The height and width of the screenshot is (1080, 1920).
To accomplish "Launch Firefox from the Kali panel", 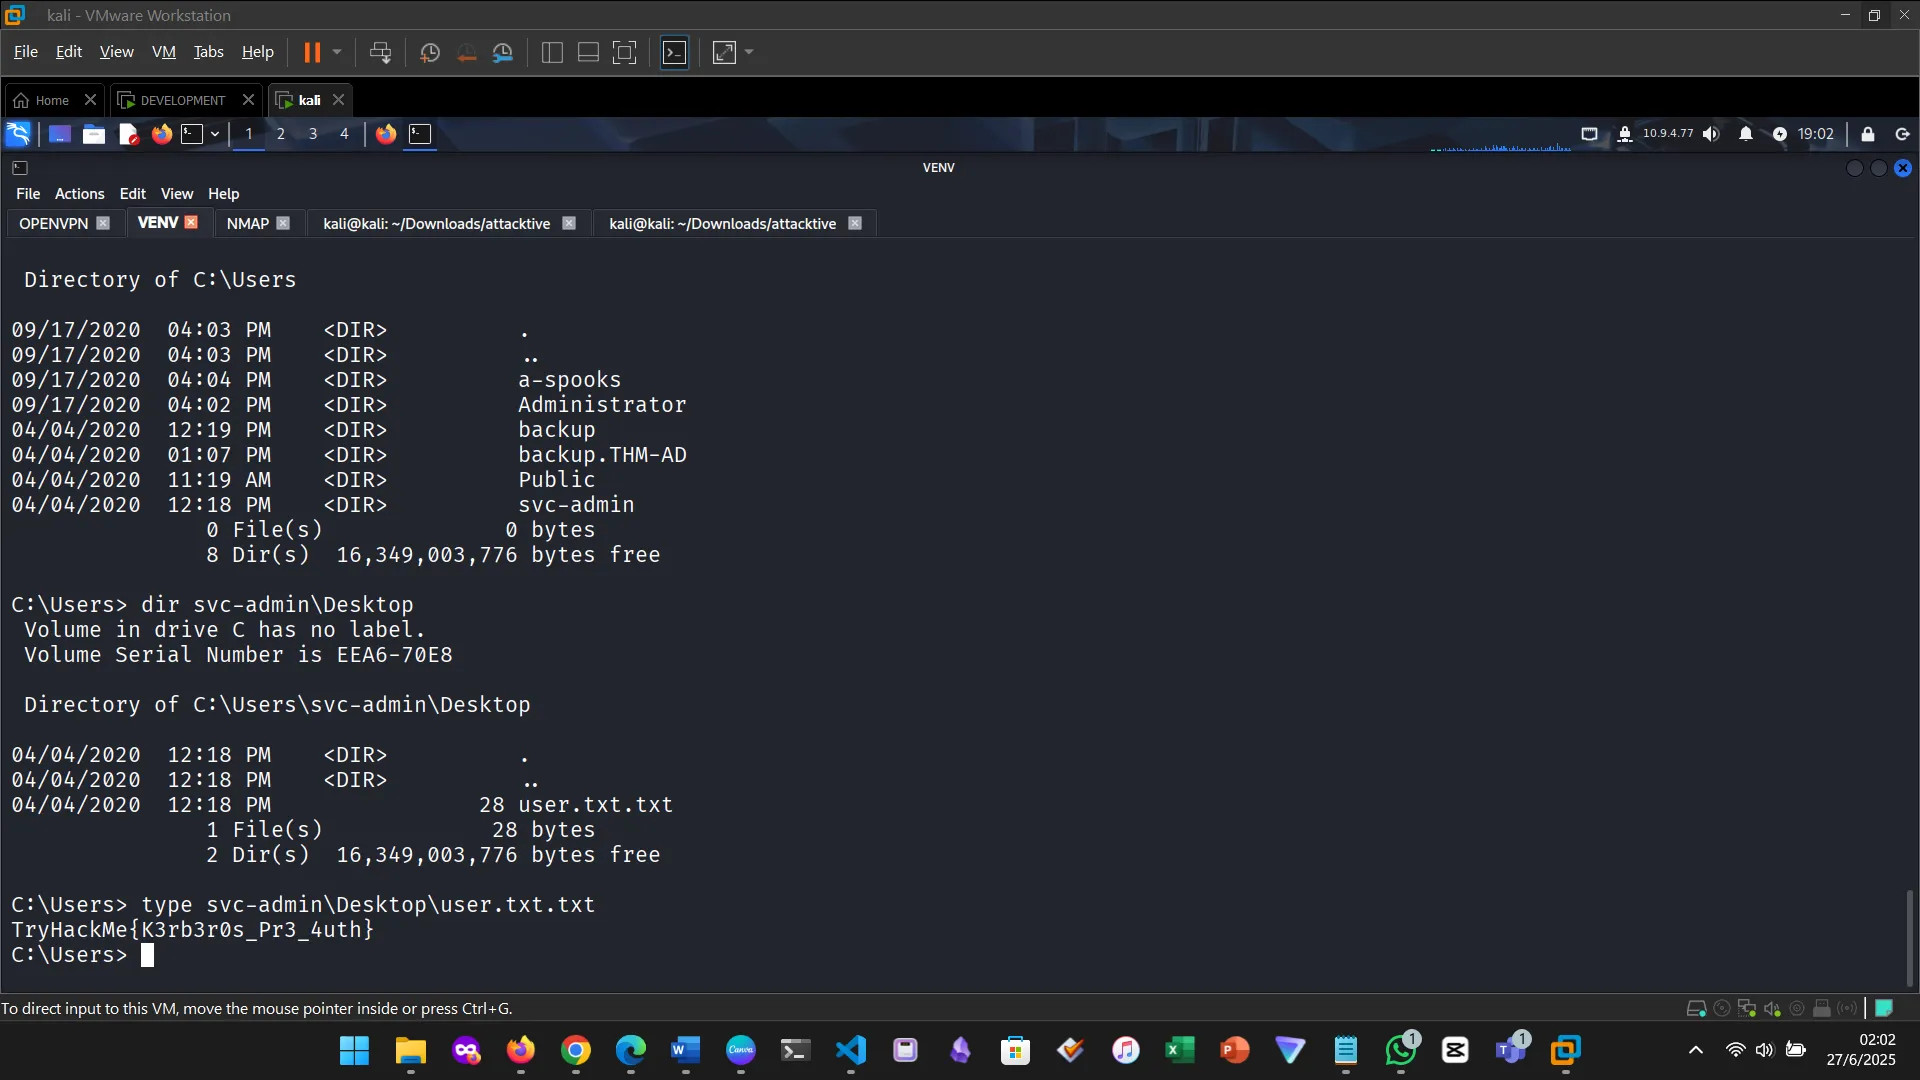I will (x=161, y=134).
